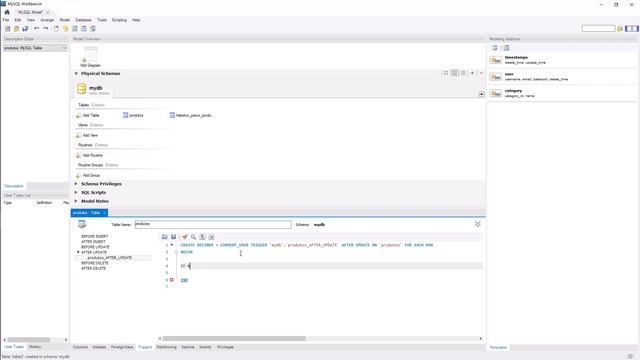Toggle invisible characters icon in trigger editor

coord(202,237)
